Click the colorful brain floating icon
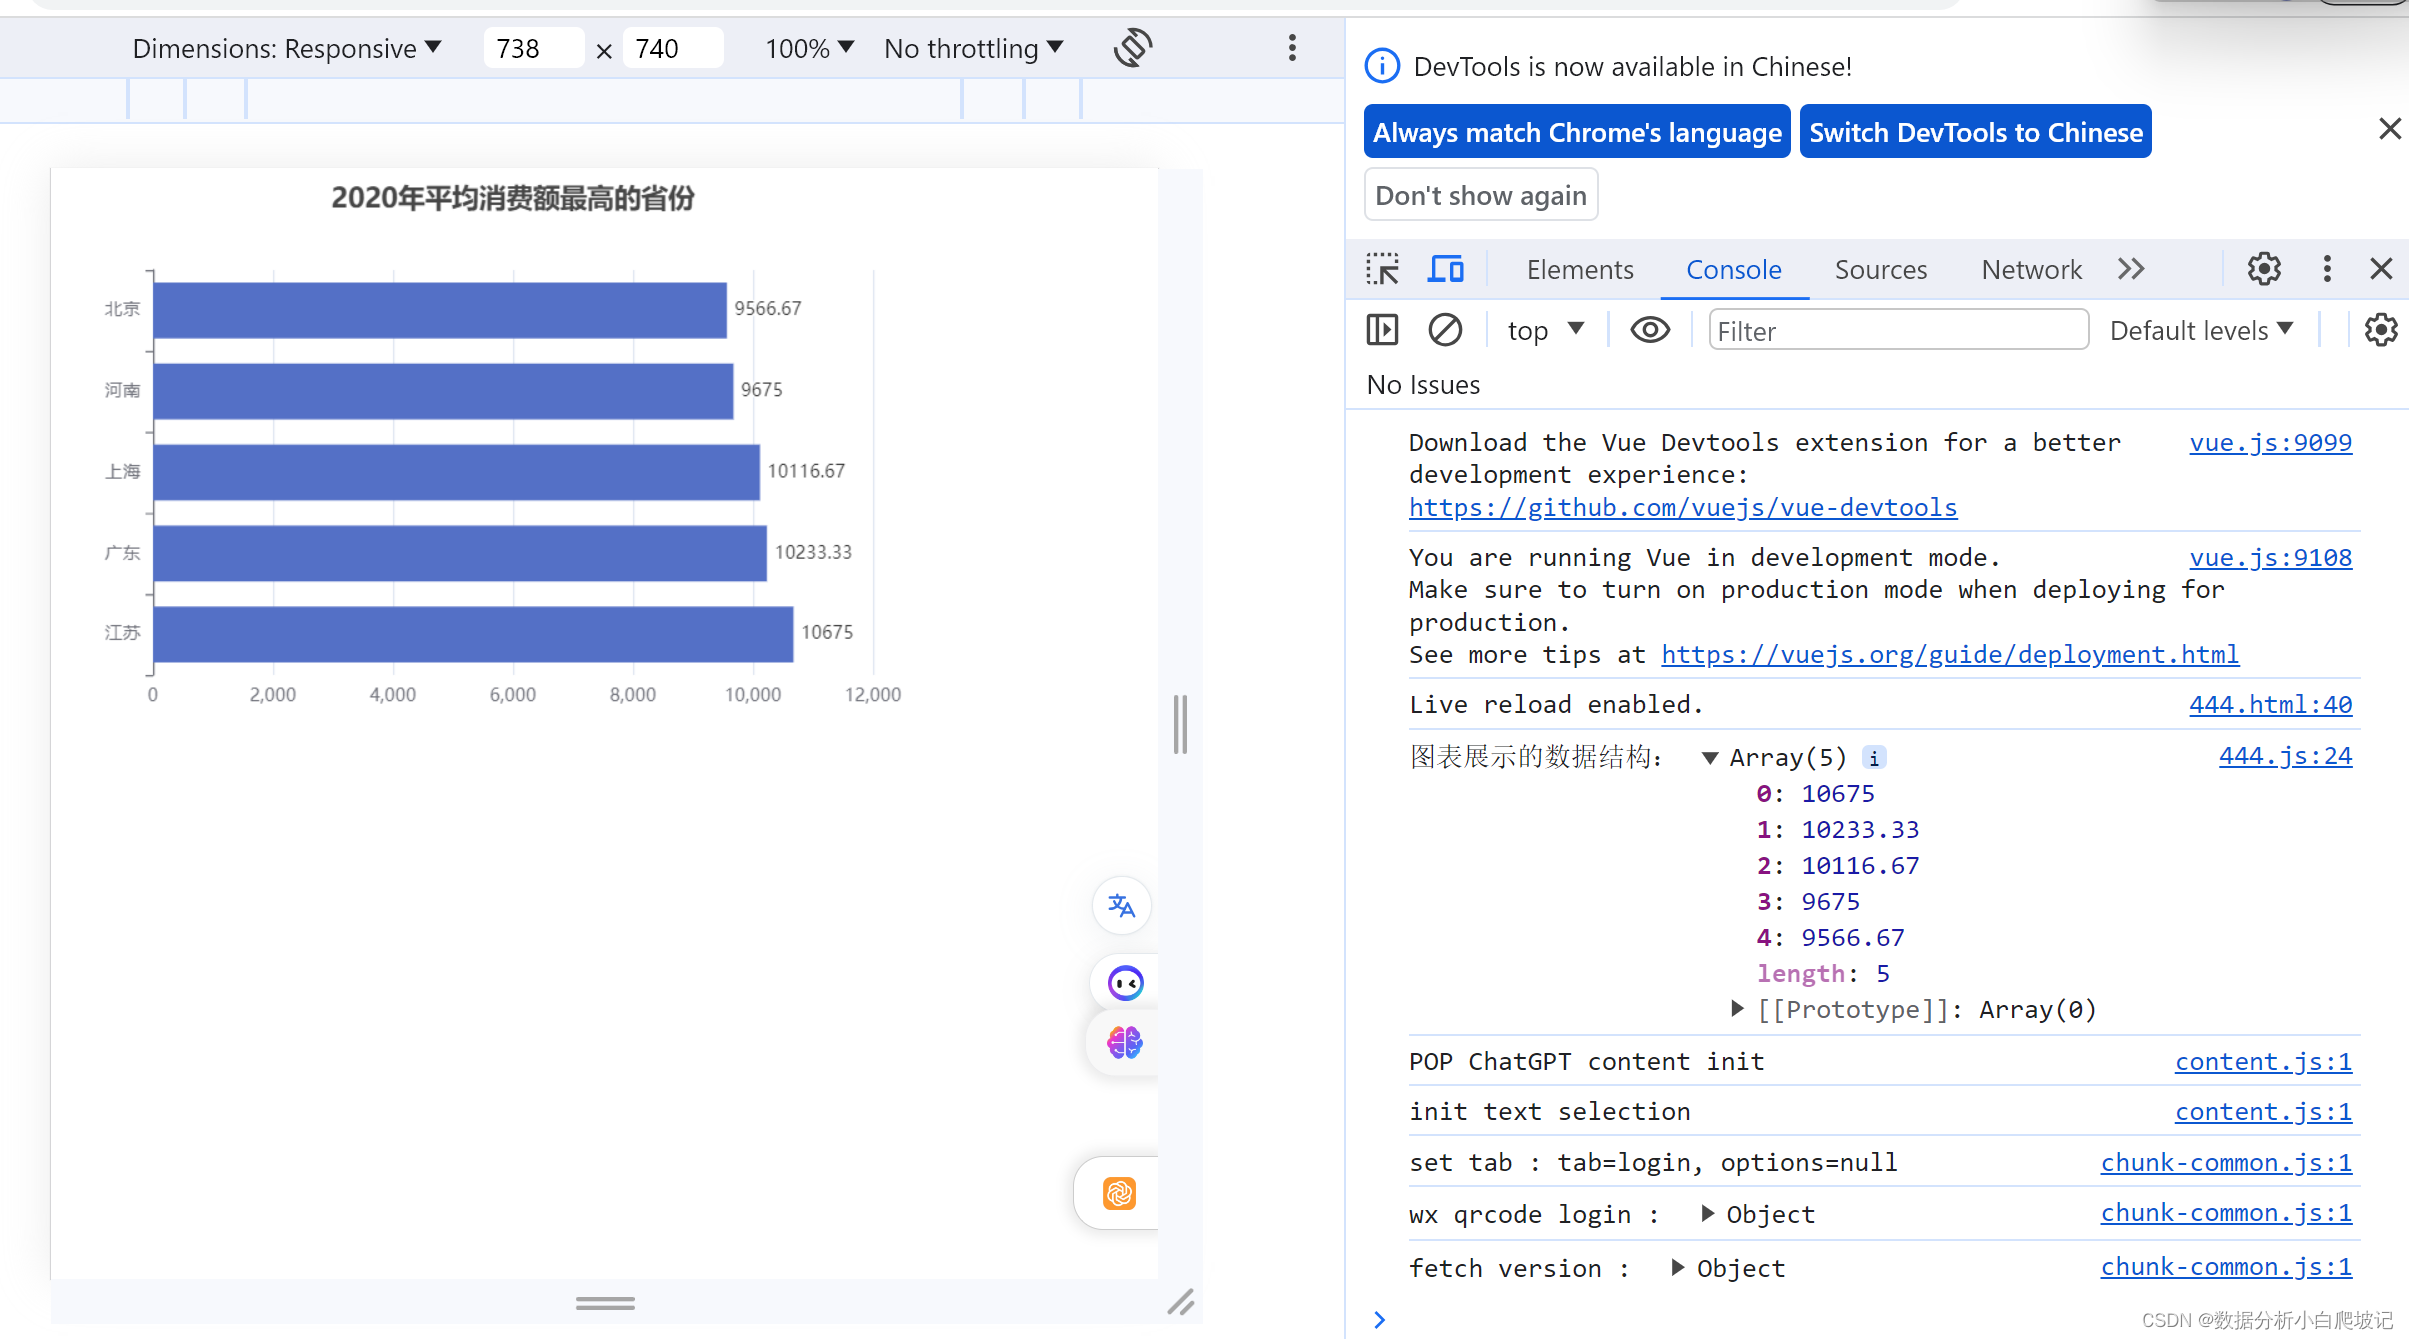 [x=1125, y=1043]
